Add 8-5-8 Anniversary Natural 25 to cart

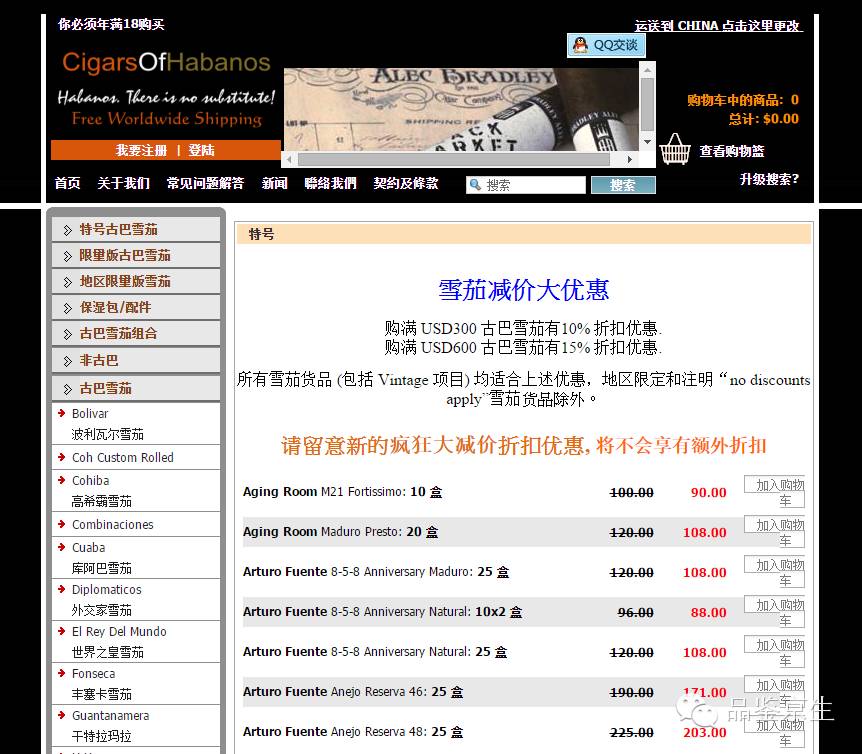click(x=775, y=652)
